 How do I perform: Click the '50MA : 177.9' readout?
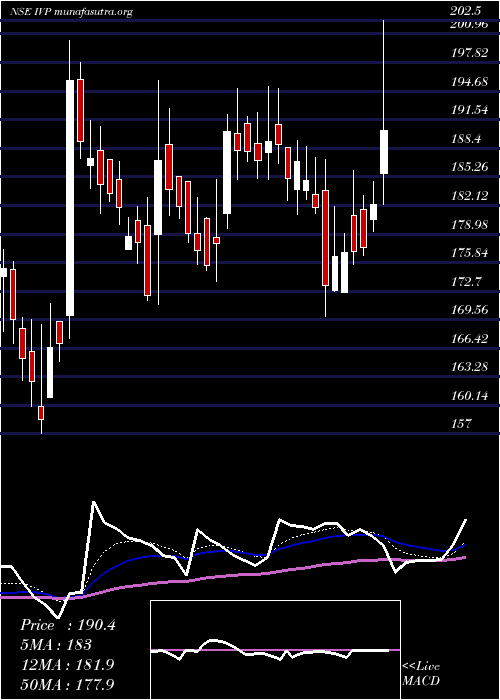pos(67,684)
